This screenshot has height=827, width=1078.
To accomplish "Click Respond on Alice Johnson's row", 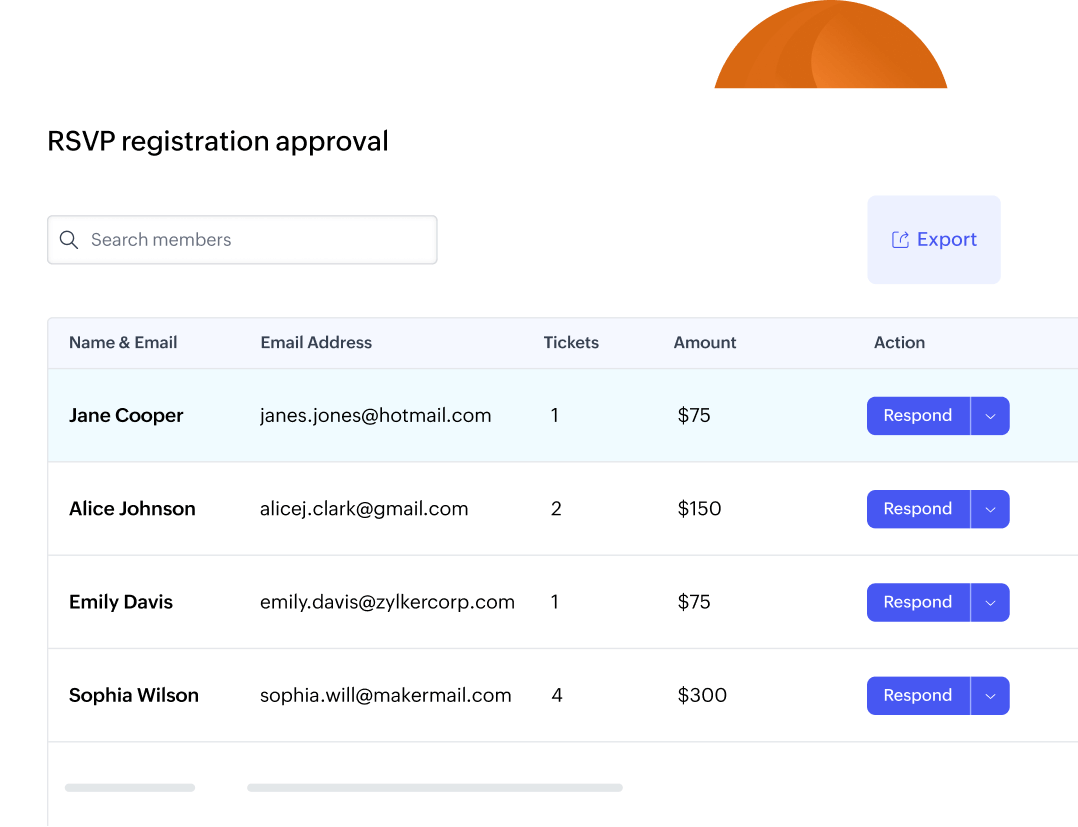I will coord(918,509).
